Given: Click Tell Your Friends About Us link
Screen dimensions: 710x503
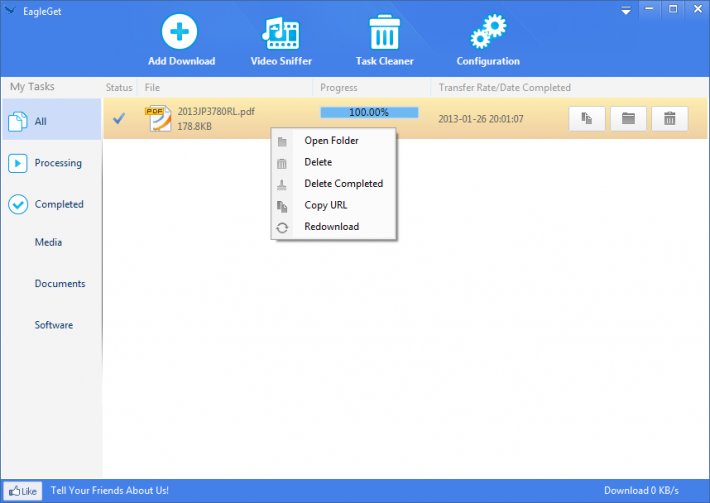Looking at the screenshot, I should pos(110,490).
